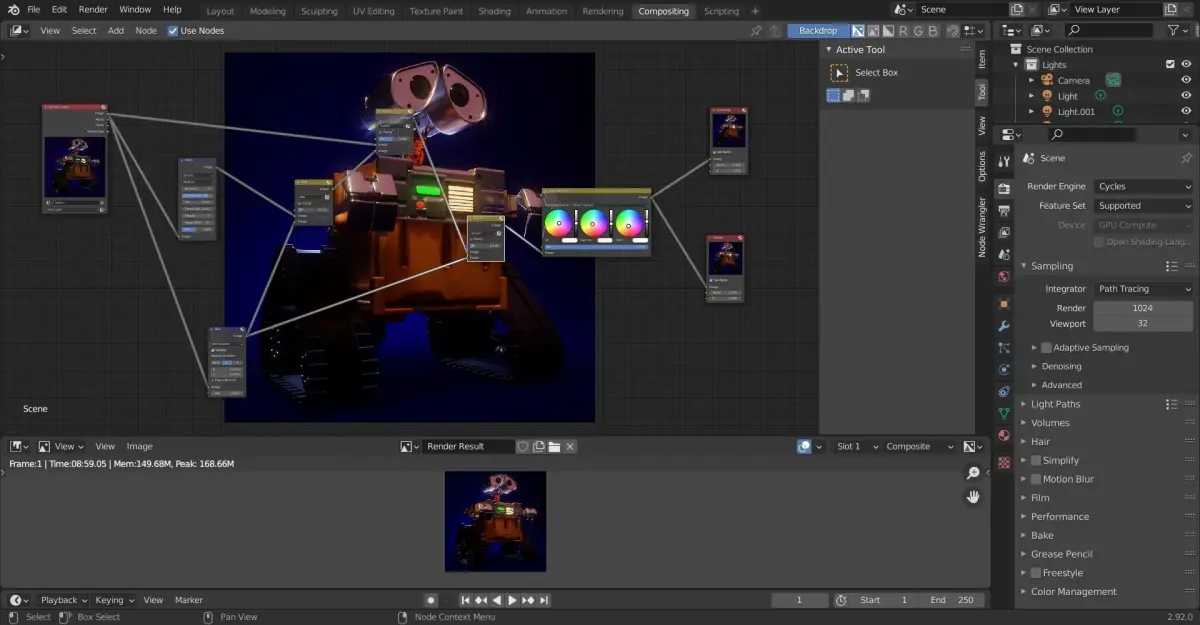Click the pin node tree icon
This screenshot has height=625, width=1200.
[757, 30]
